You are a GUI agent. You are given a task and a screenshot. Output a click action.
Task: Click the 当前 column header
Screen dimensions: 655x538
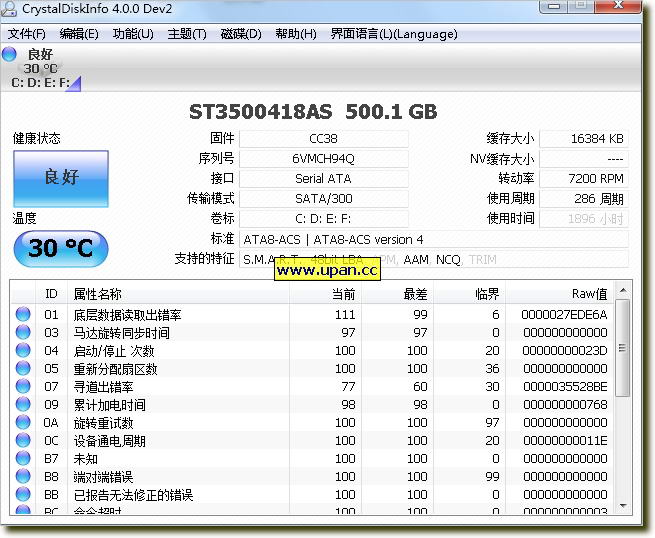[325, 294]
